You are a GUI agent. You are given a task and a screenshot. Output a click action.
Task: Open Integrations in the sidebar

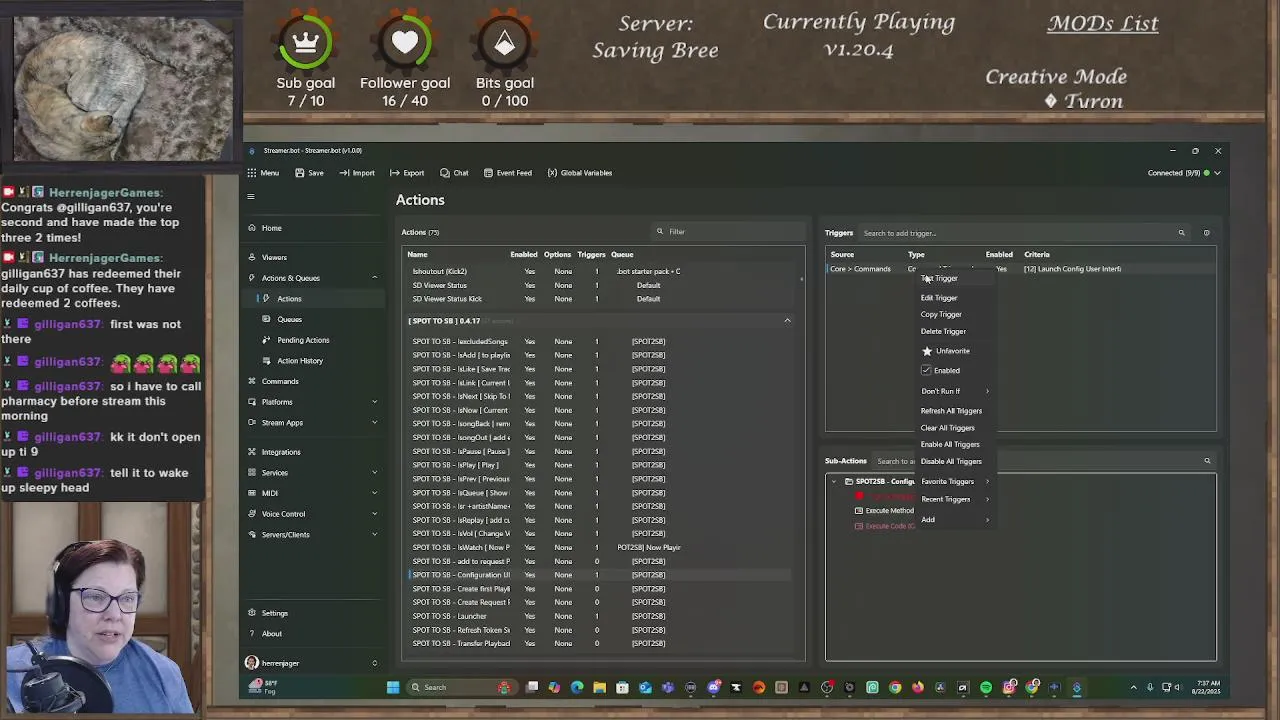coord(280,452)
